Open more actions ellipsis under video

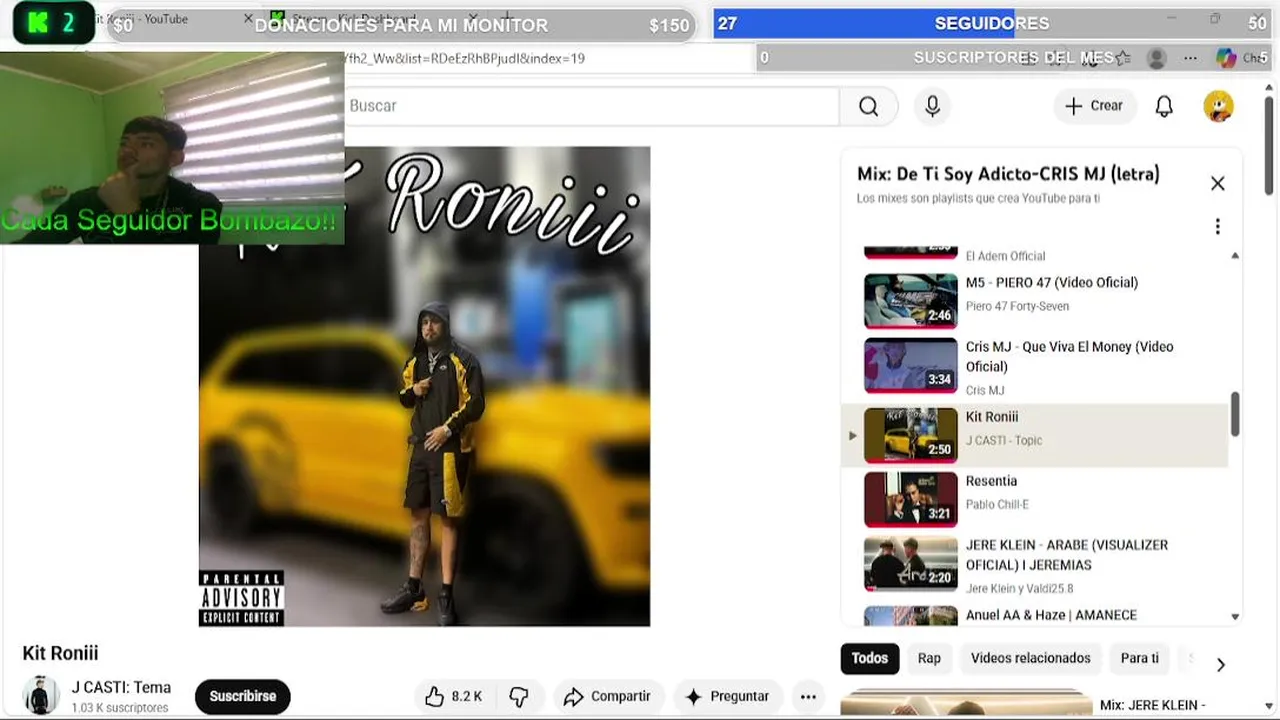coord(808,697)
